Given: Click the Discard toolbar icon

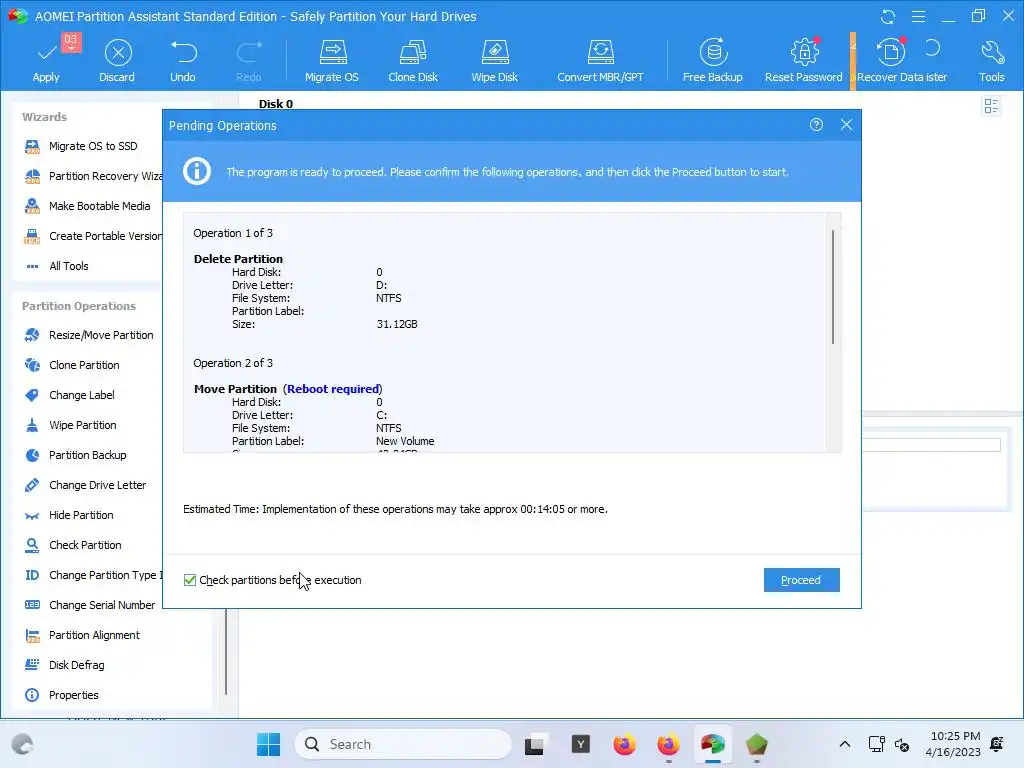Looking at the screenshot, I should pos(117,61).
